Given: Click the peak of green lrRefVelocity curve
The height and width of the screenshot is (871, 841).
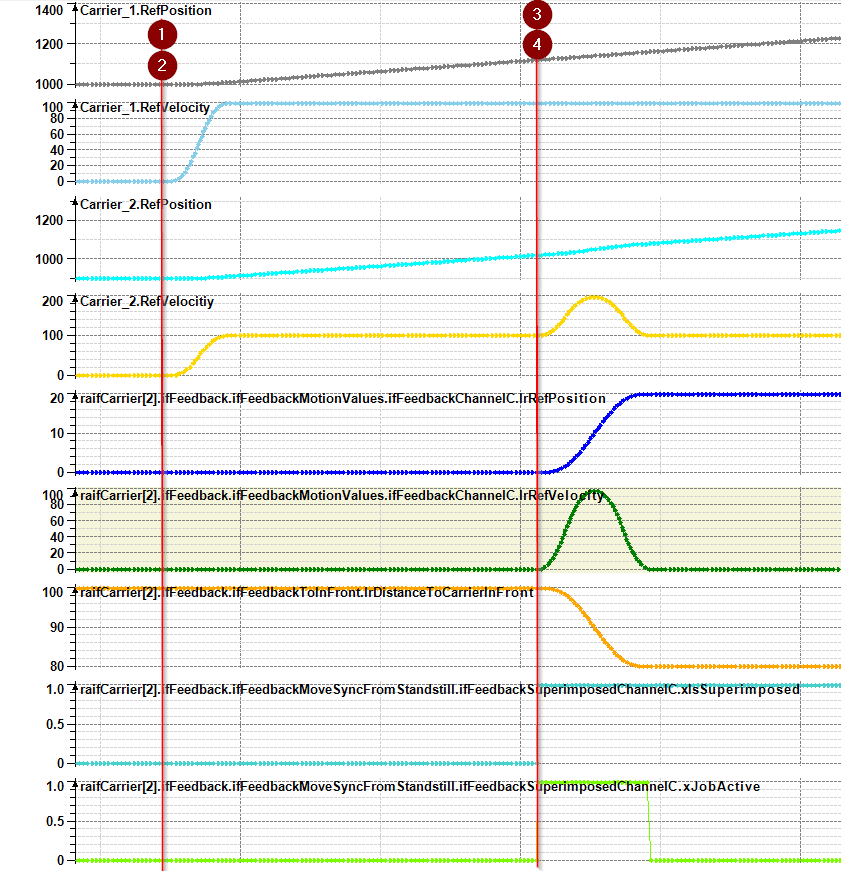Looking at the screenshot, I should [x=595, y=491].
